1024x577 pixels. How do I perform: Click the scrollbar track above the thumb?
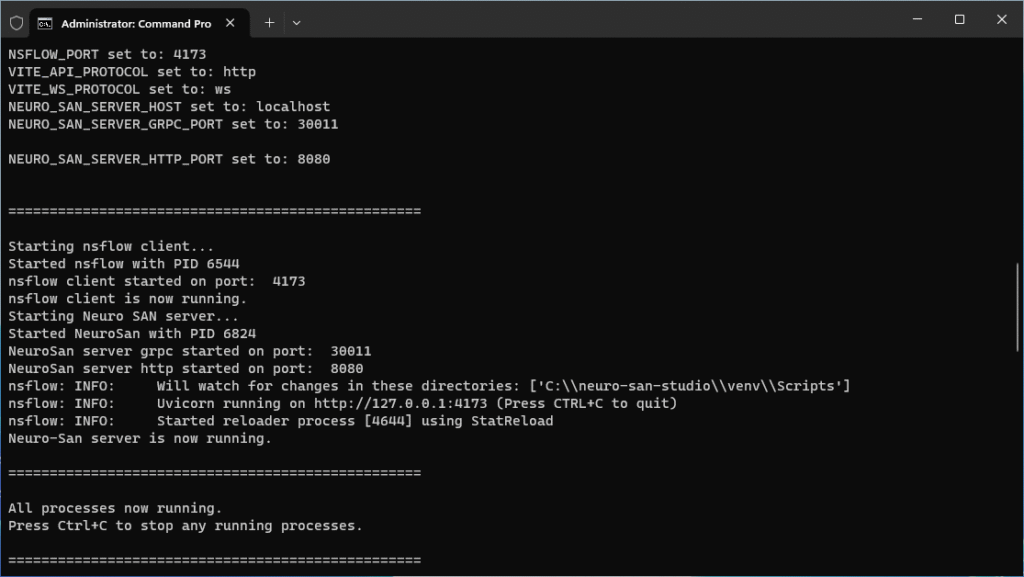[1018, 150]
